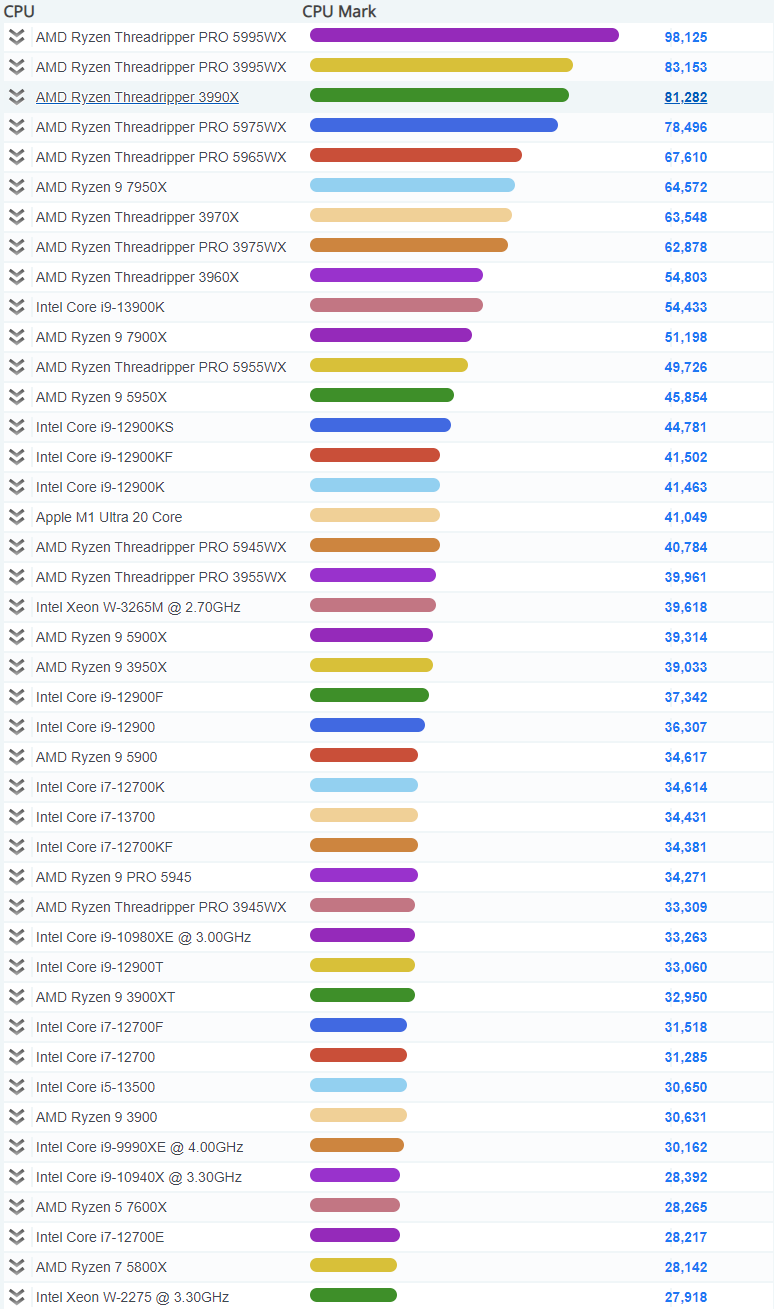This screenshot has width=774, height=1309.
Task: Open the Intel Core i9-13900K link
Action: pos(100,307)
